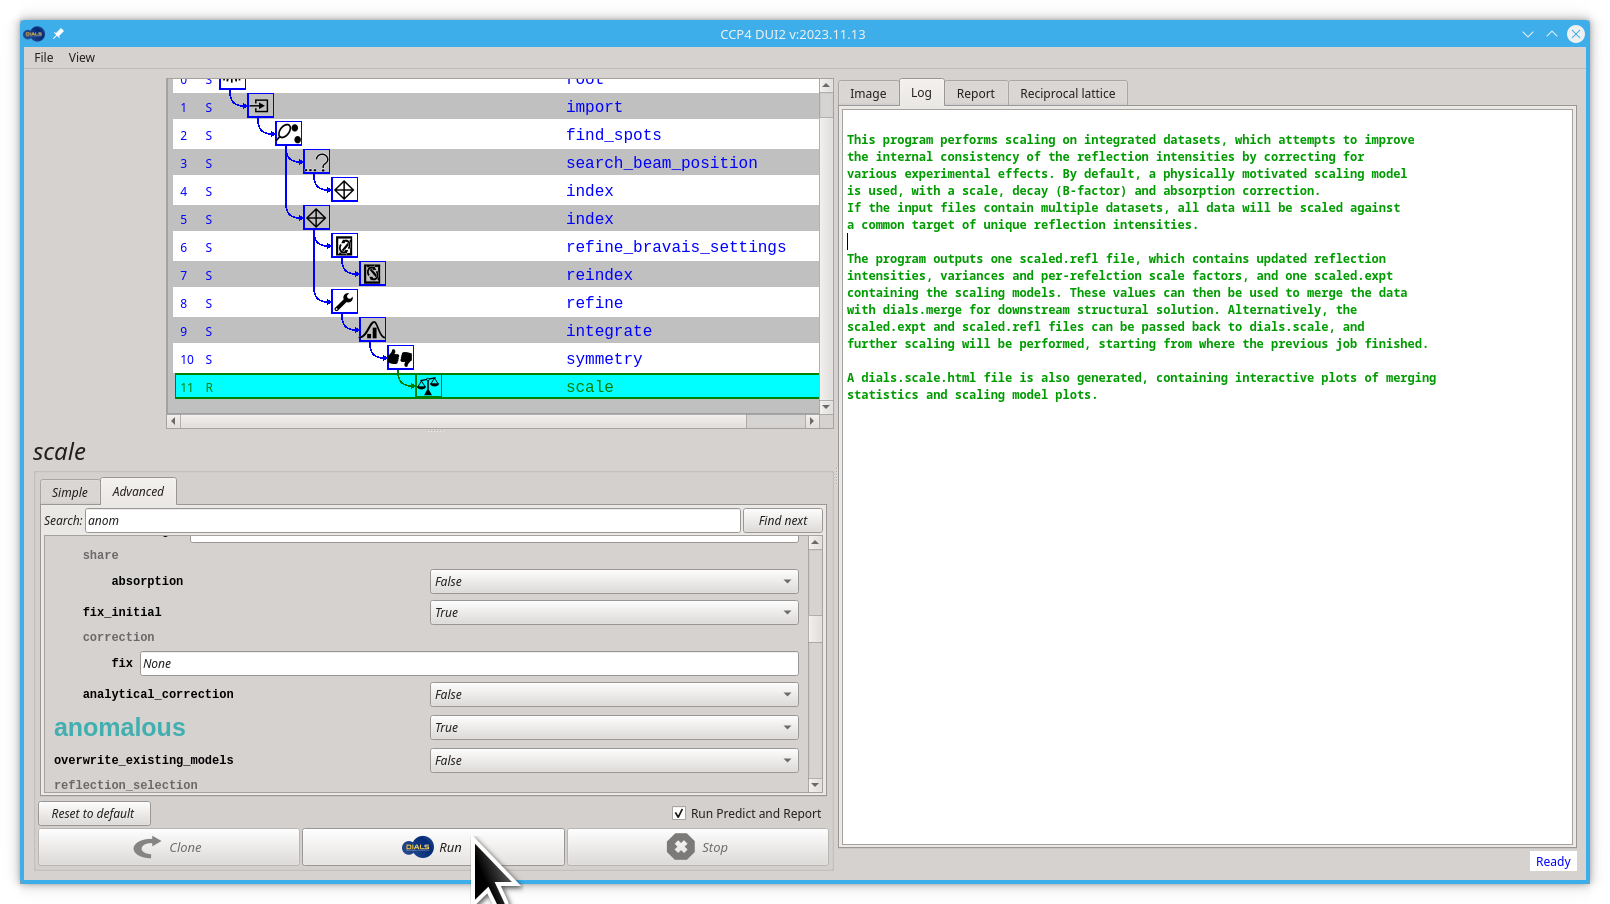Viewport: 1610px width, 904px height.
Task: Select the search_beam_position question-mark node icon
Action: 316,161
